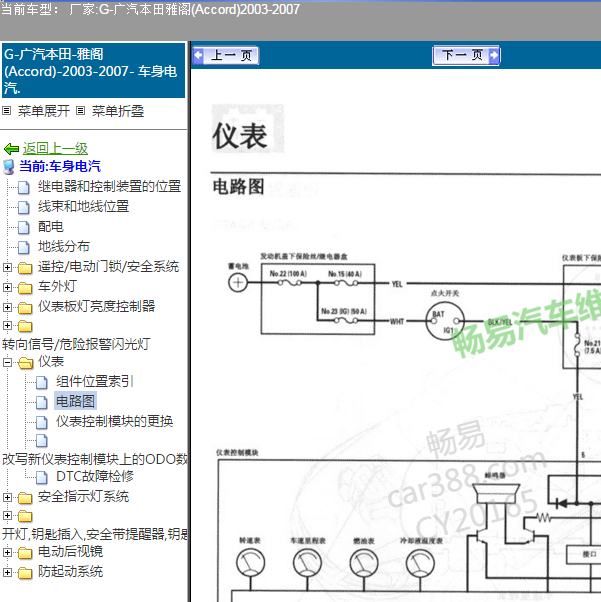601x602 pixels.
Task: Click folder icon next to 电动后视镜
Action: coord(25,553)
